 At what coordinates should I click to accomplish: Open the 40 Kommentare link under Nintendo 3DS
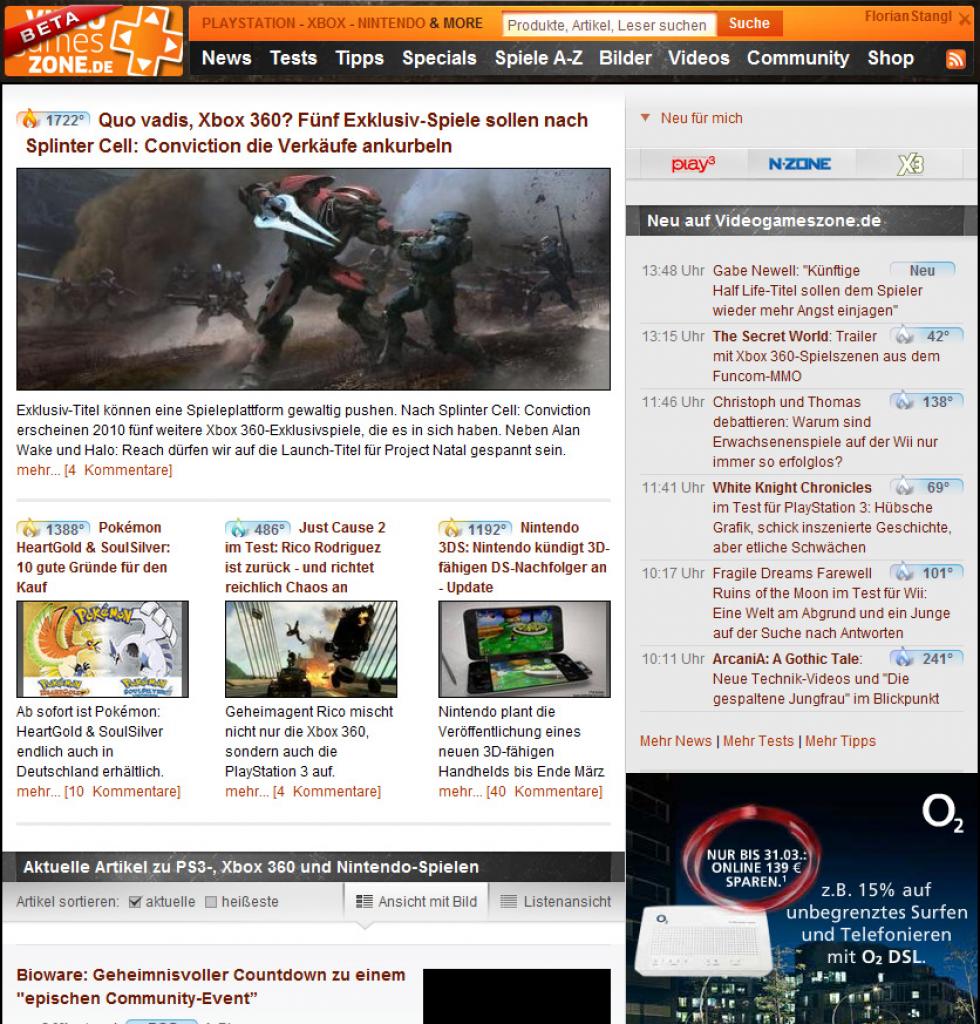[545, 792]
